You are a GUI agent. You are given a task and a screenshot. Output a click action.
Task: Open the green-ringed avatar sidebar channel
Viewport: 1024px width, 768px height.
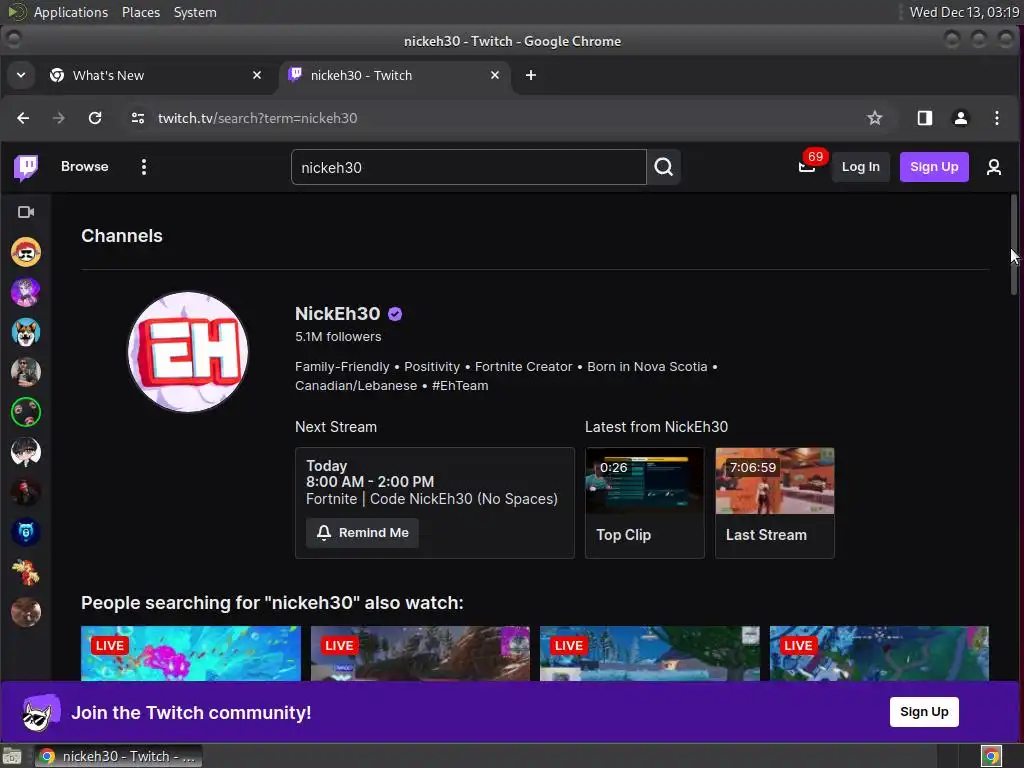click(26, 412)
